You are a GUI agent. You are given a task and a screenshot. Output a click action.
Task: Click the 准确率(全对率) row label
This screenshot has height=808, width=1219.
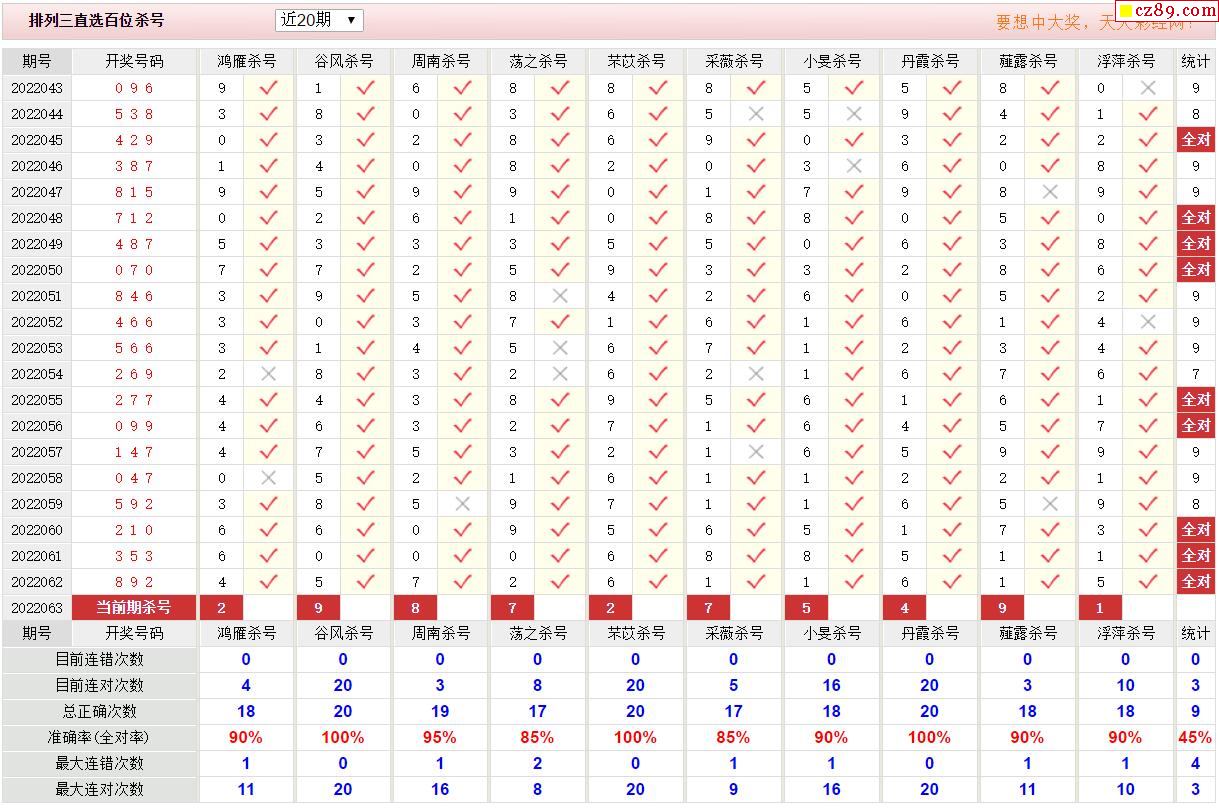coord(99,737)
